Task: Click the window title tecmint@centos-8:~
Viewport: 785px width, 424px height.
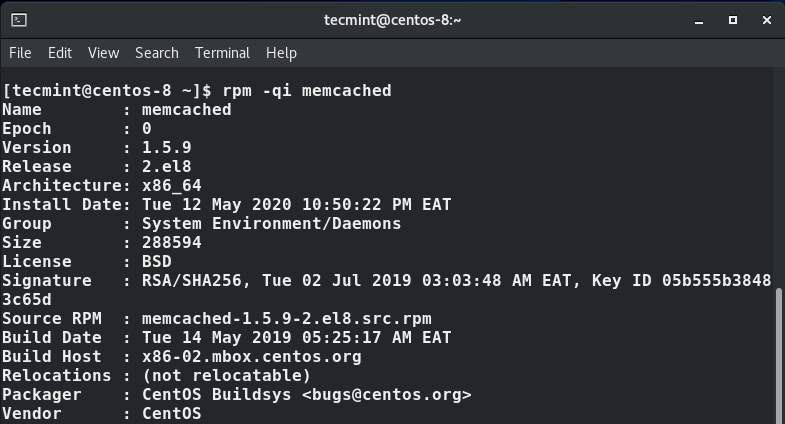Action: (x=392, y=20)
